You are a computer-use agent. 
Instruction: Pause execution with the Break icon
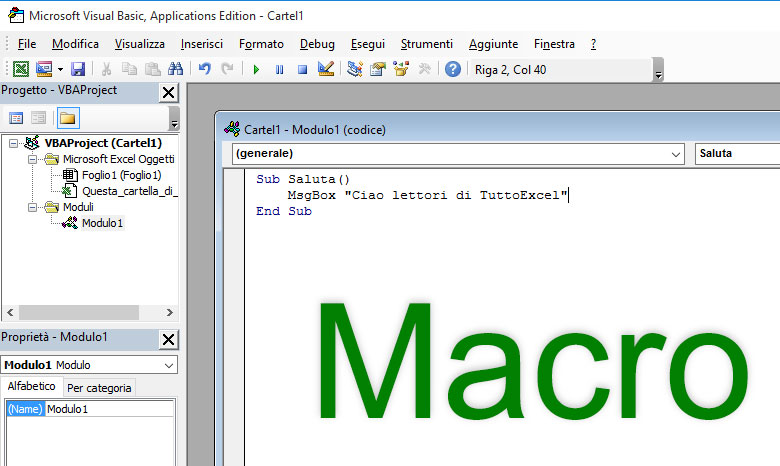(280, 69)
